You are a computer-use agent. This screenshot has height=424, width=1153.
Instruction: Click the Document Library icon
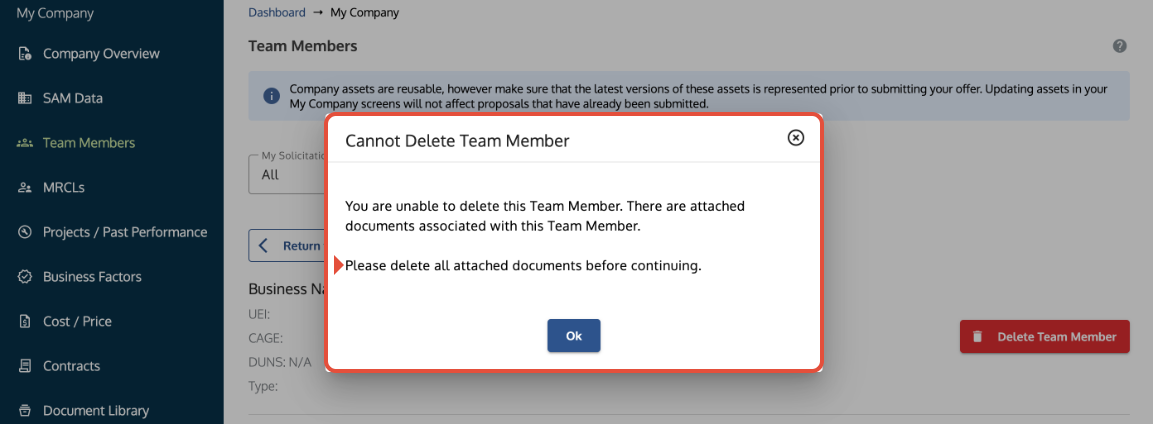(x=24, y=410)
